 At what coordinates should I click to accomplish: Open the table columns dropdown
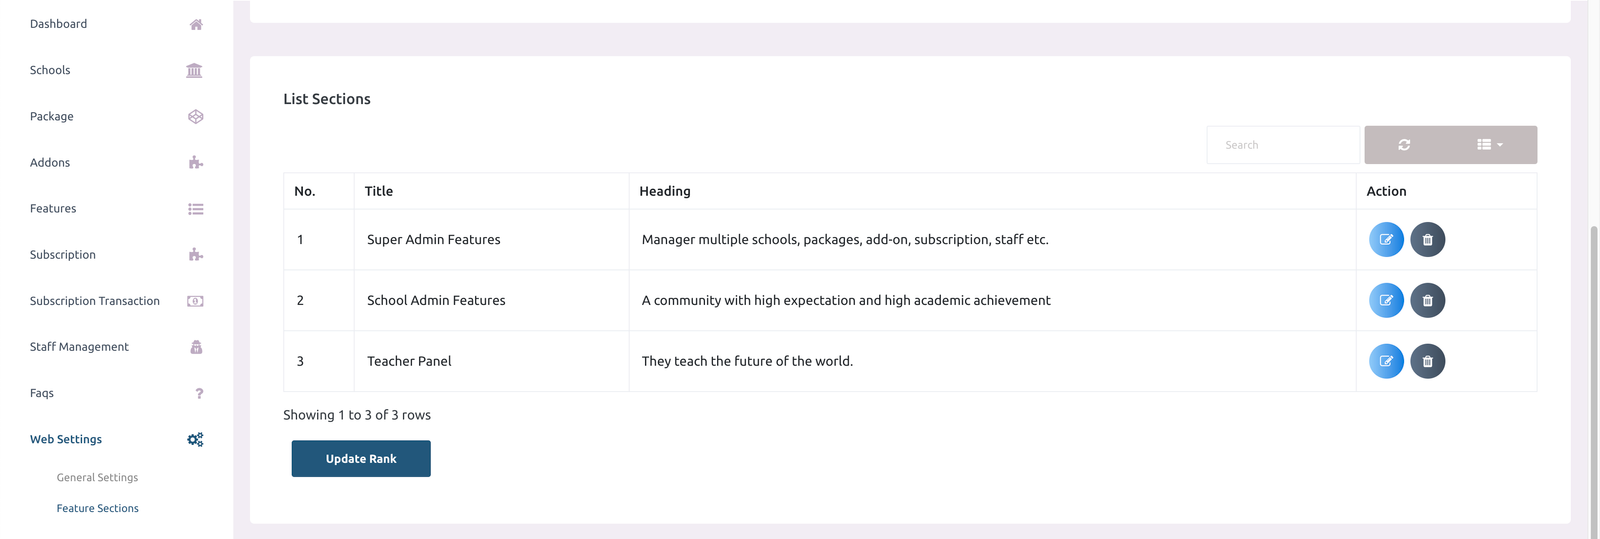[x=1489, y=145]
